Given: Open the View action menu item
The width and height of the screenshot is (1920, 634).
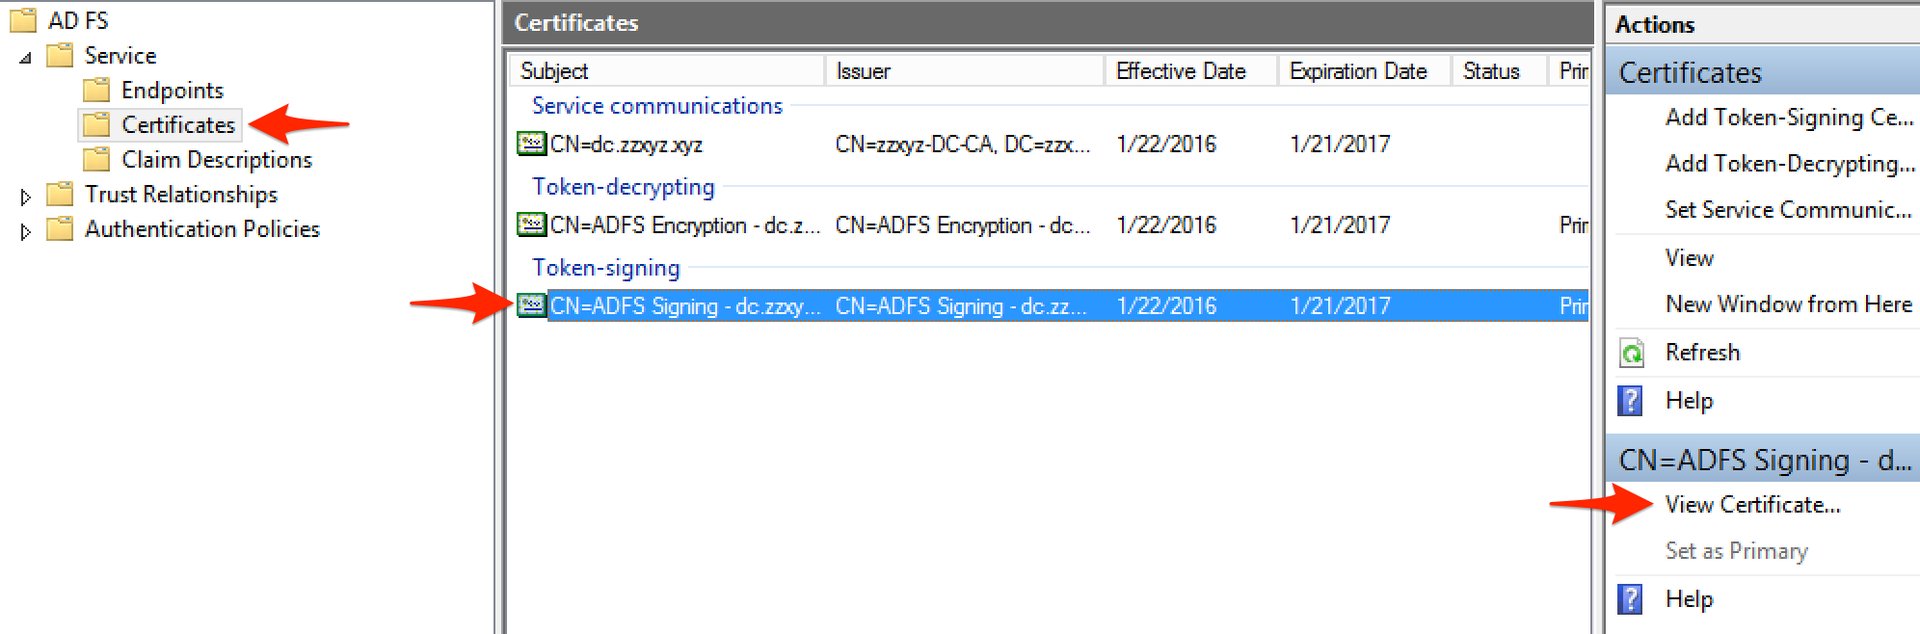Looking at the screenshot, I should pos(1689,258).
